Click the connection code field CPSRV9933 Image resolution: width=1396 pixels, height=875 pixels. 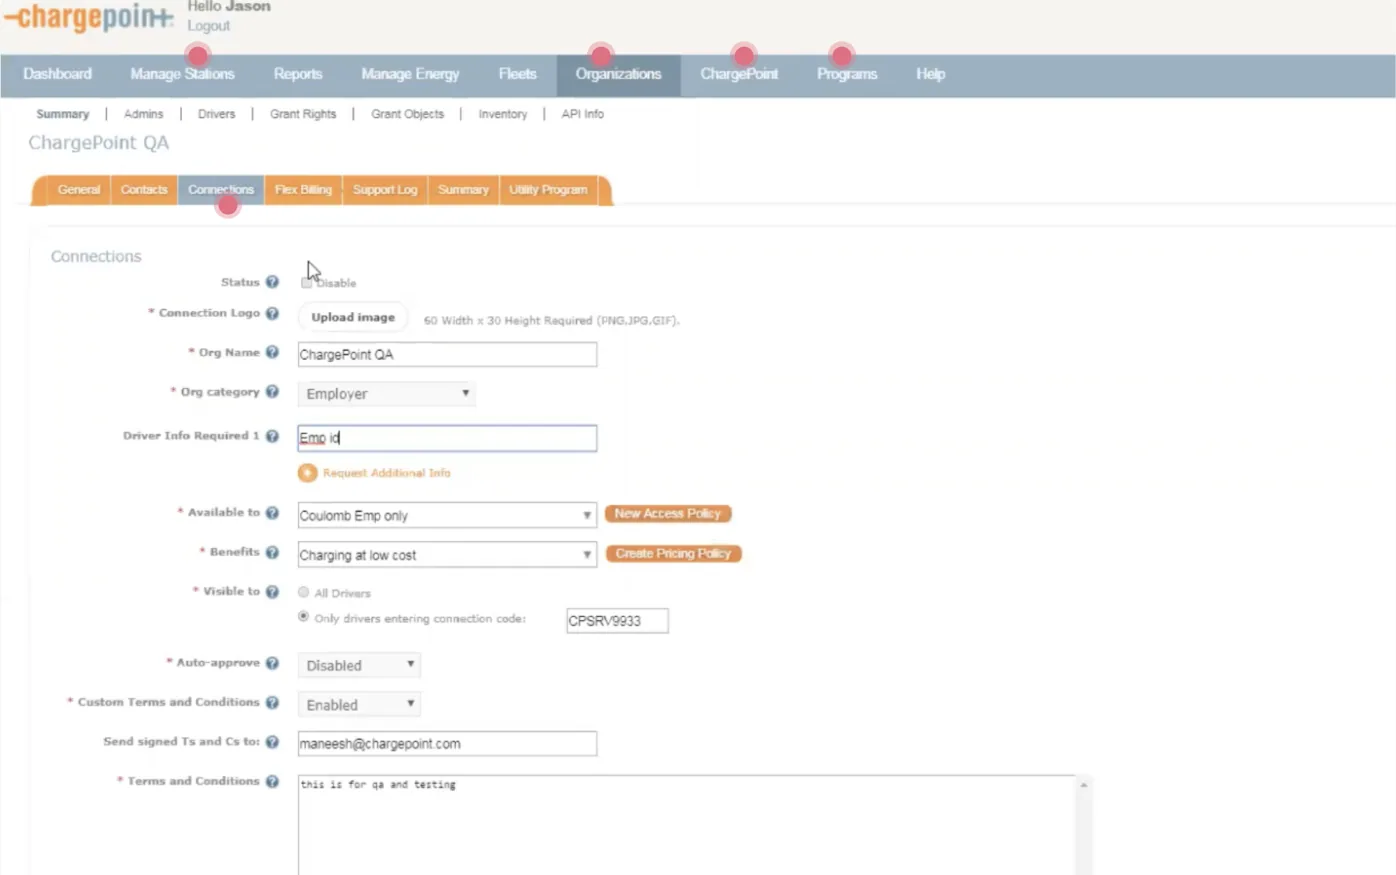pos(617,621)
